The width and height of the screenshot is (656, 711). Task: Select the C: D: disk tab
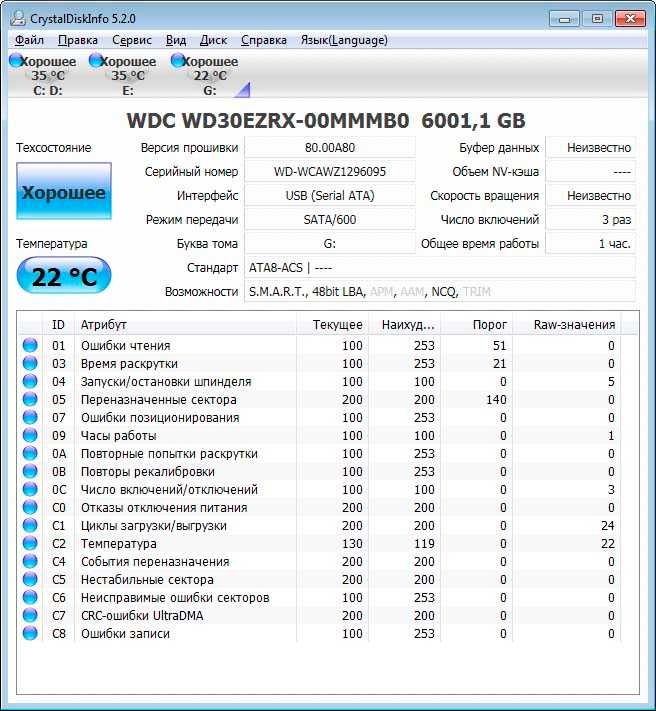[43, 75]
